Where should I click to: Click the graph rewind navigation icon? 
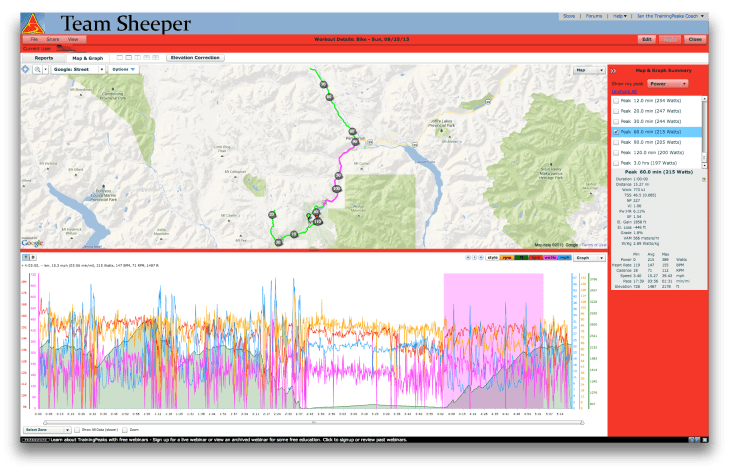pos(468,258)
